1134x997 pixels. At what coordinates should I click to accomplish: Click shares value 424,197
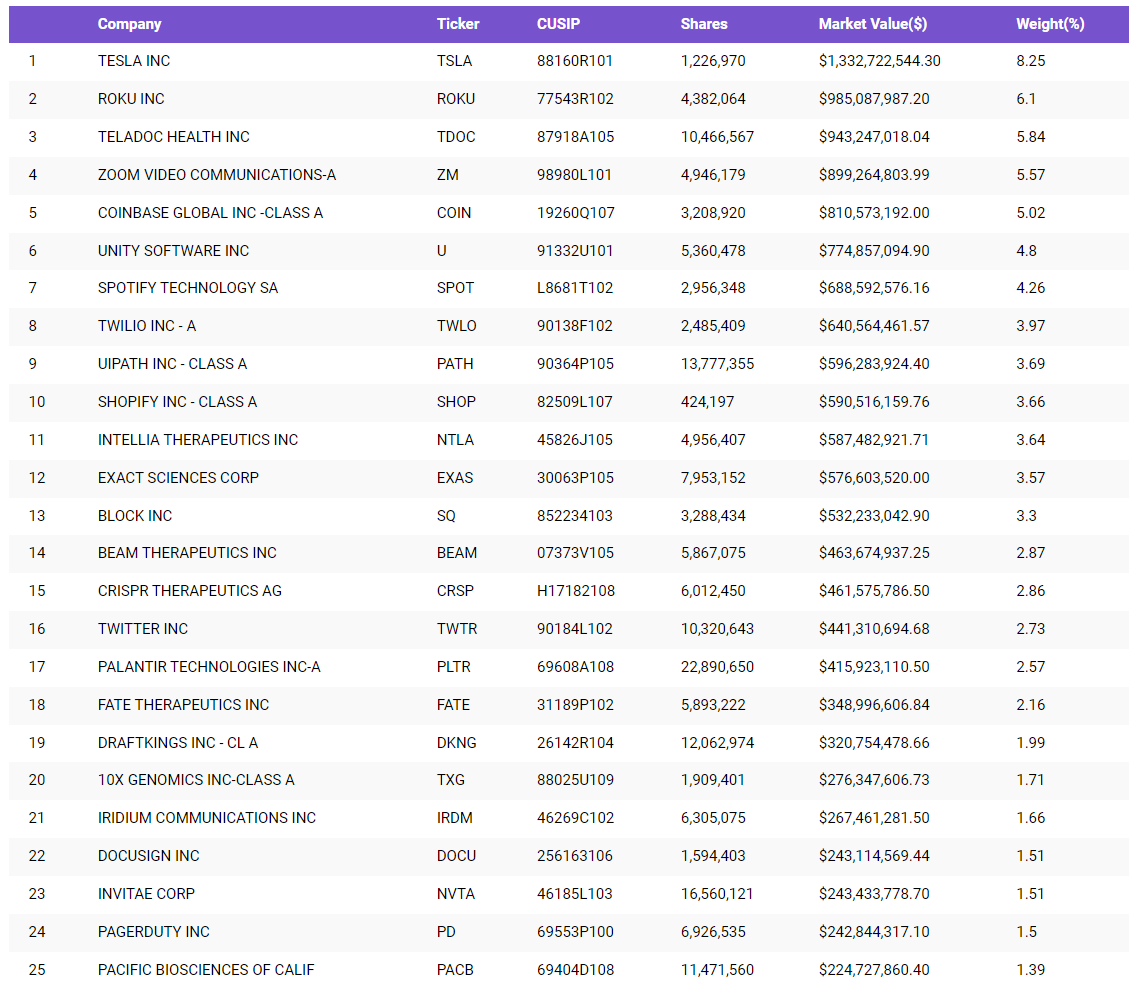pyautogui.click(x=707, y=401)
